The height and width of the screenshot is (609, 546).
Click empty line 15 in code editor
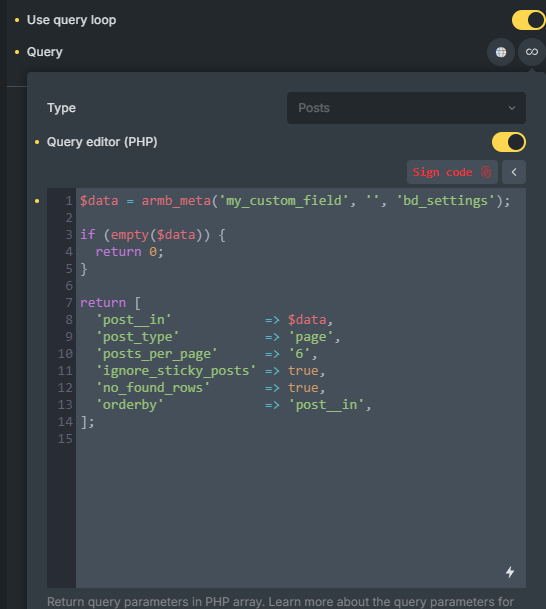click(301, 439)
